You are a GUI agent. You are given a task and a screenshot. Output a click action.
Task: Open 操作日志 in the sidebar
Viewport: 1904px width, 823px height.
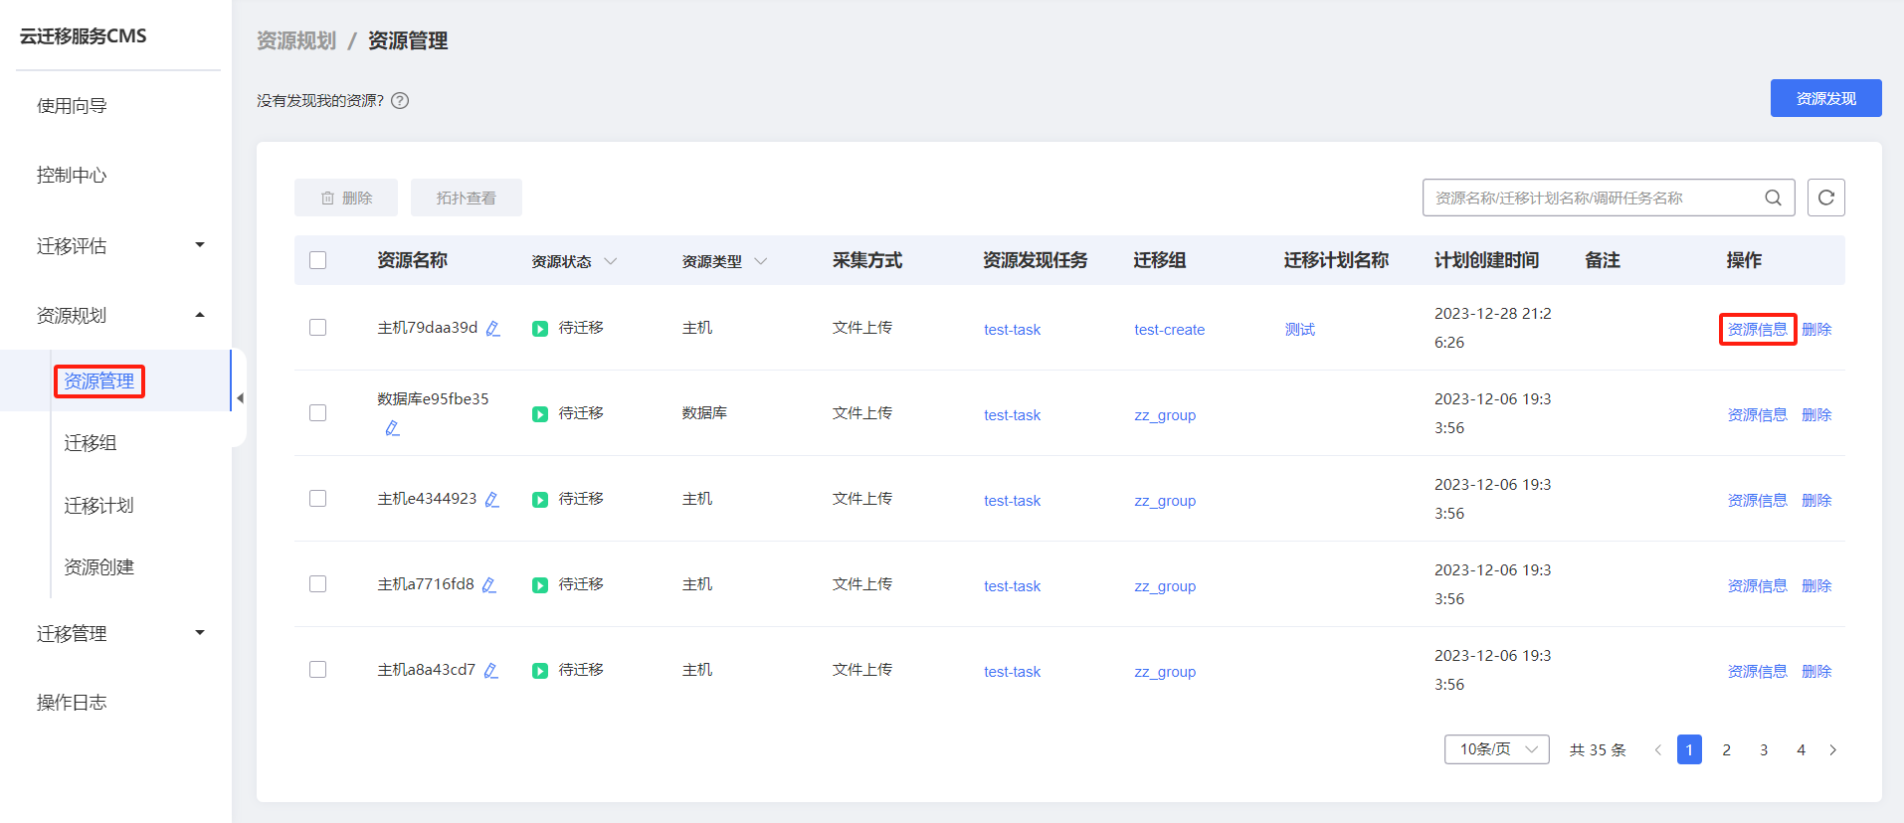[72, 702]
